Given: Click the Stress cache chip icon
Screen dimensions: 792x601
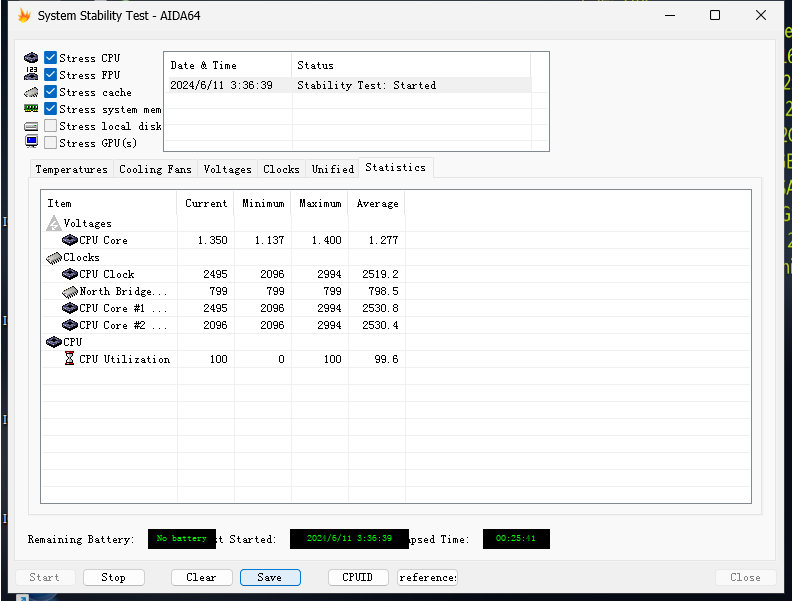Looking at the screenshot, I should pos(31,92).
